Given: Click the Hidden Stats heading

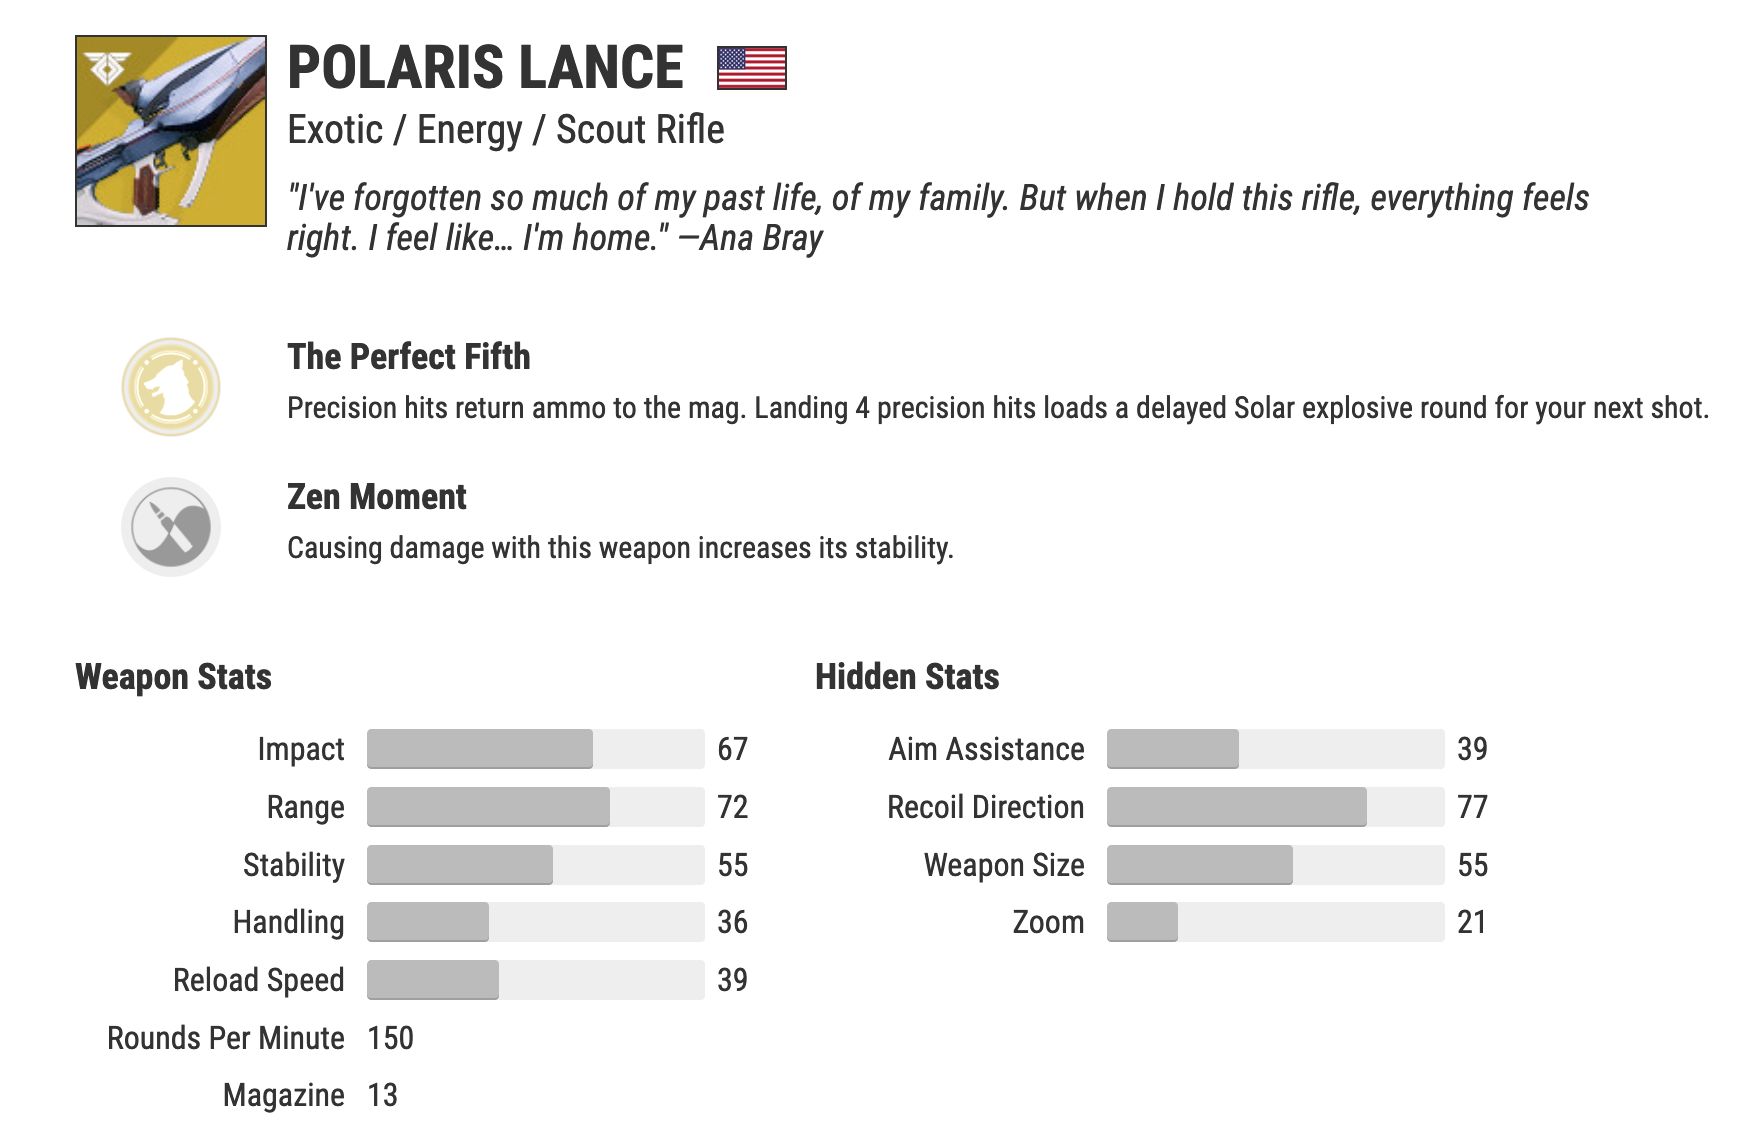Looking at the screenshot, I should 907,677.
